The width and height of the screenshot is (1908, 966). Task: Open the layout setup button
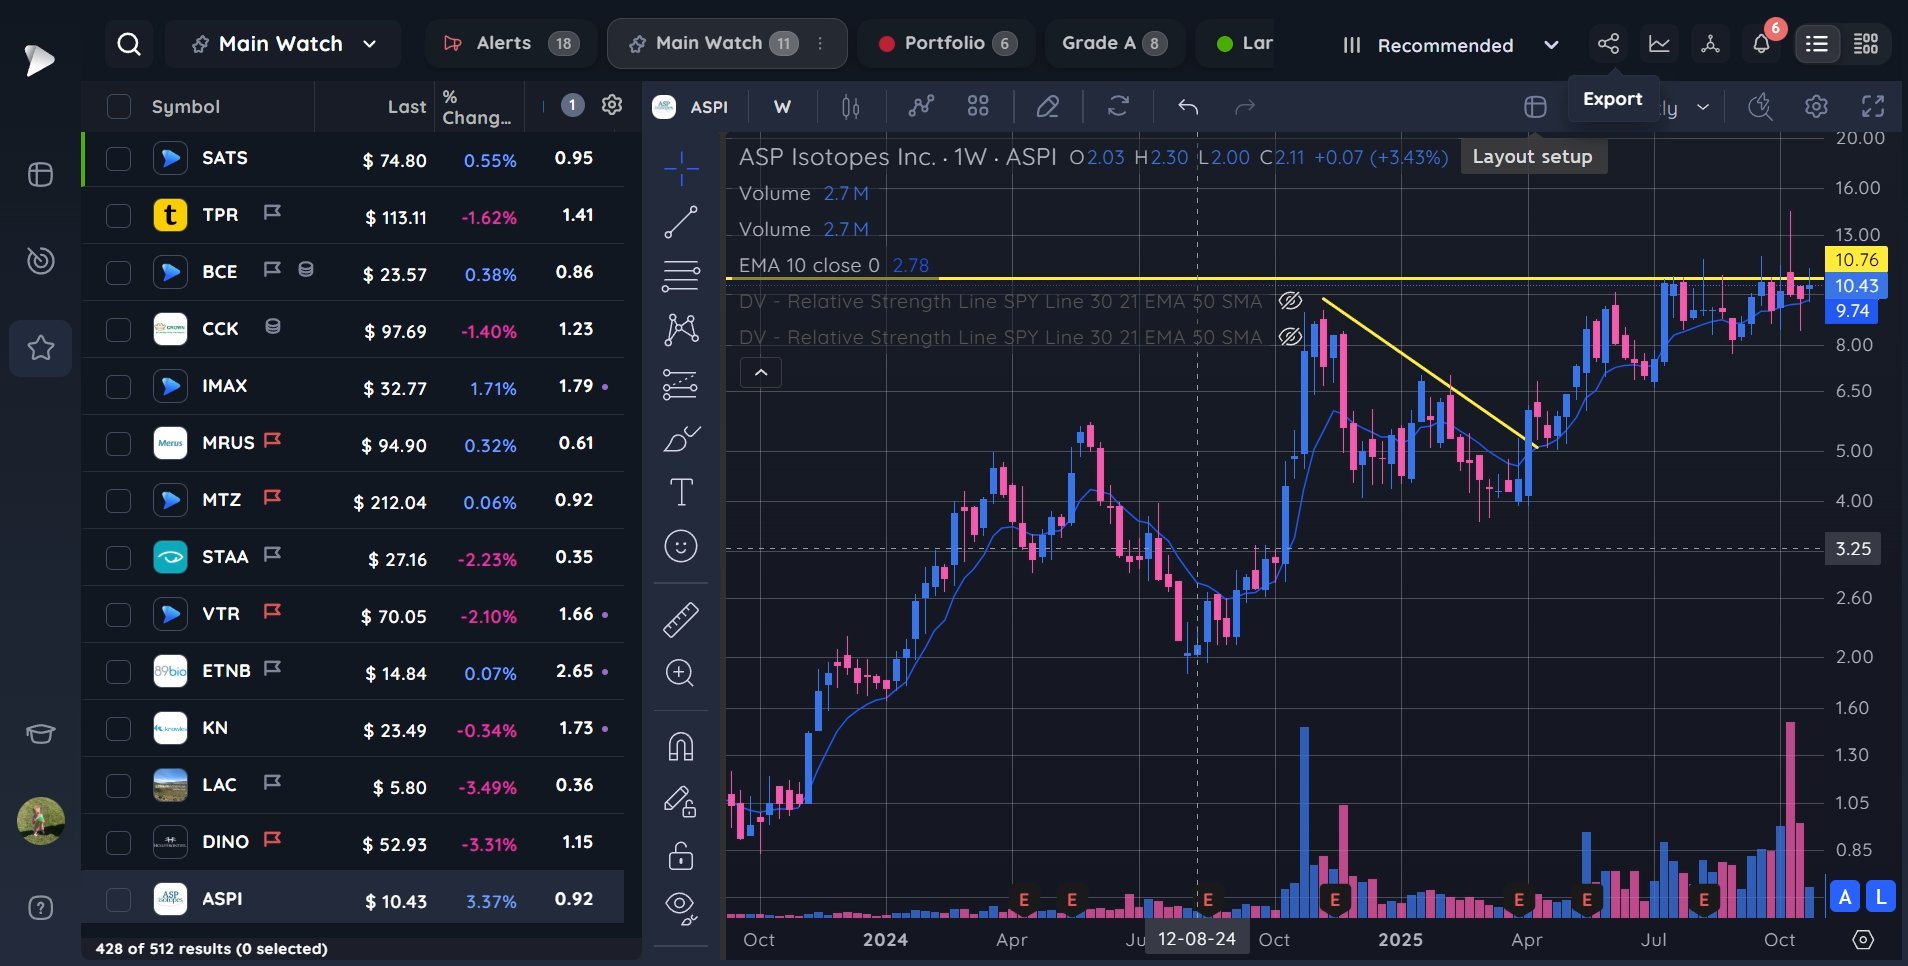pos(1535,107)
